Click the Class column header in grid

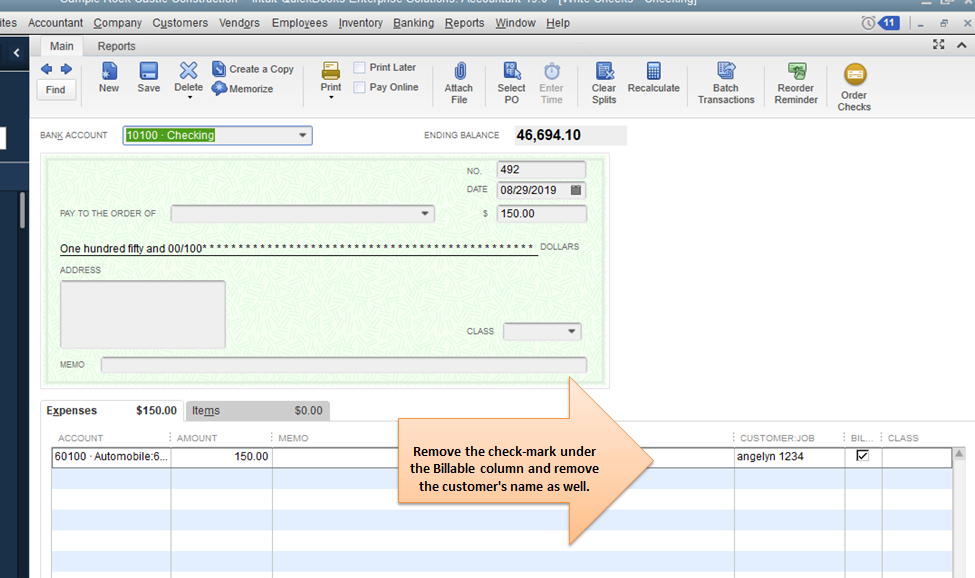pos(903,438)
